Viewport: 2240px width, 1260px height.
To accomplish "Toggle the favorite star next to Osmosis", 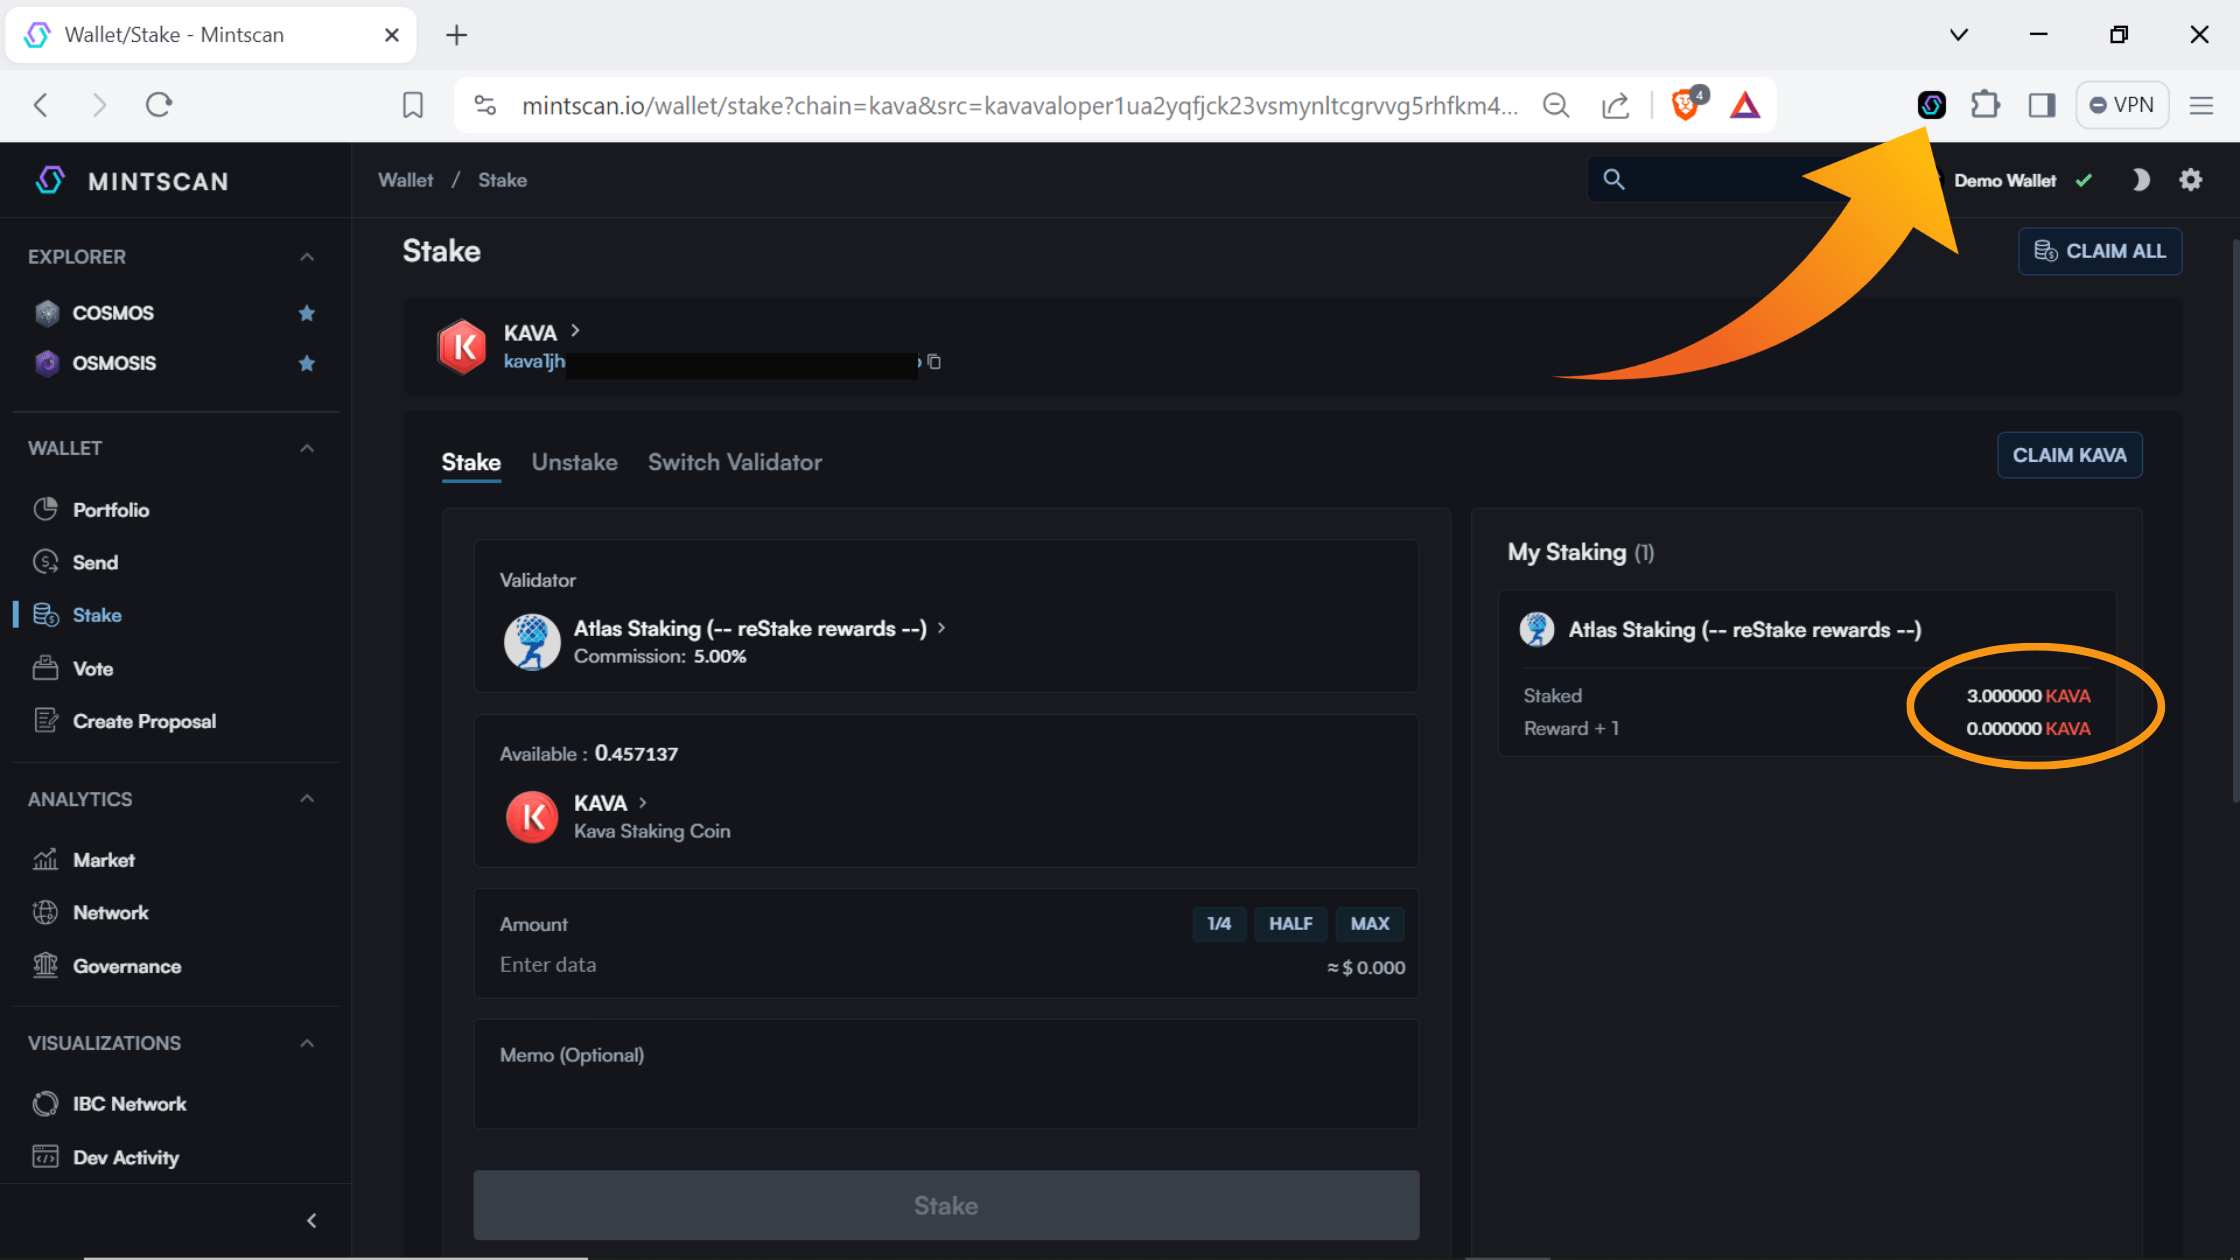I will coord(307,363).
